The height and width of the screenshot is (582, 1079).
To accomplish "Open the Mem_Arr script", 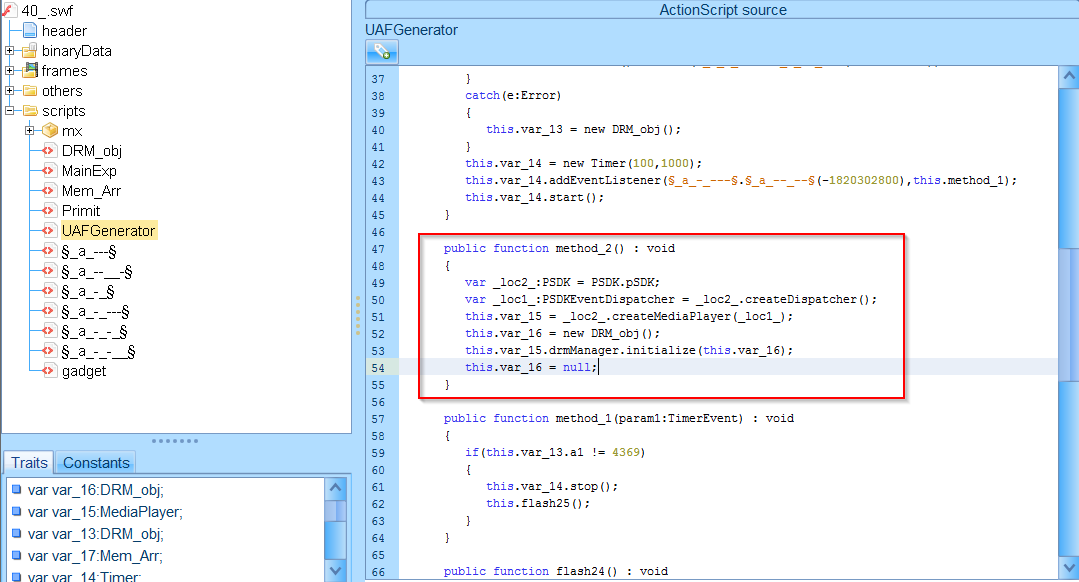I will 91,191.
